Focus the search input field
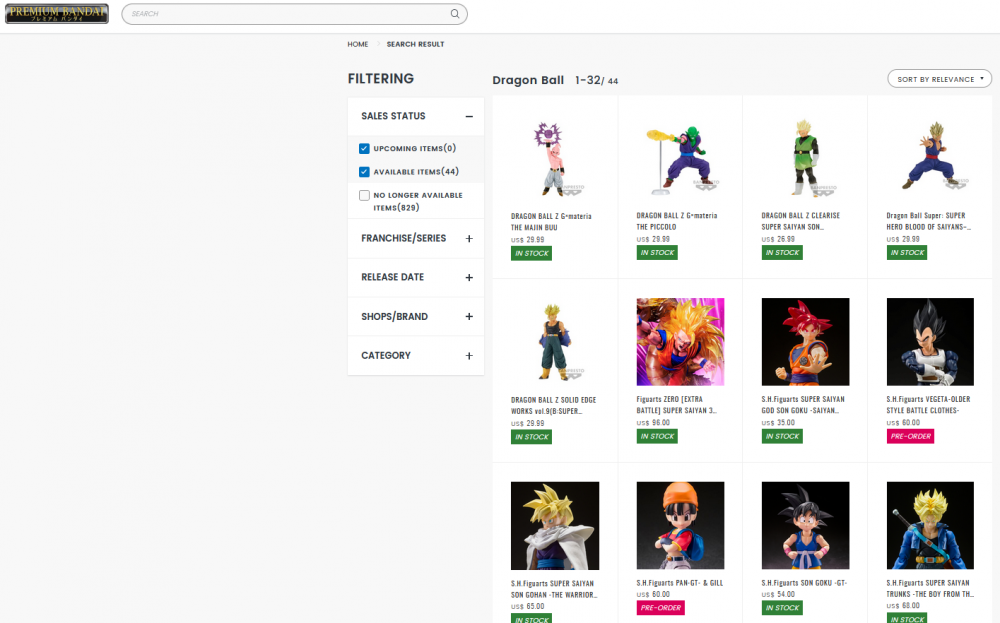Image resolution: width=1000 pixels, height=623 pixels. coord(294,14)
